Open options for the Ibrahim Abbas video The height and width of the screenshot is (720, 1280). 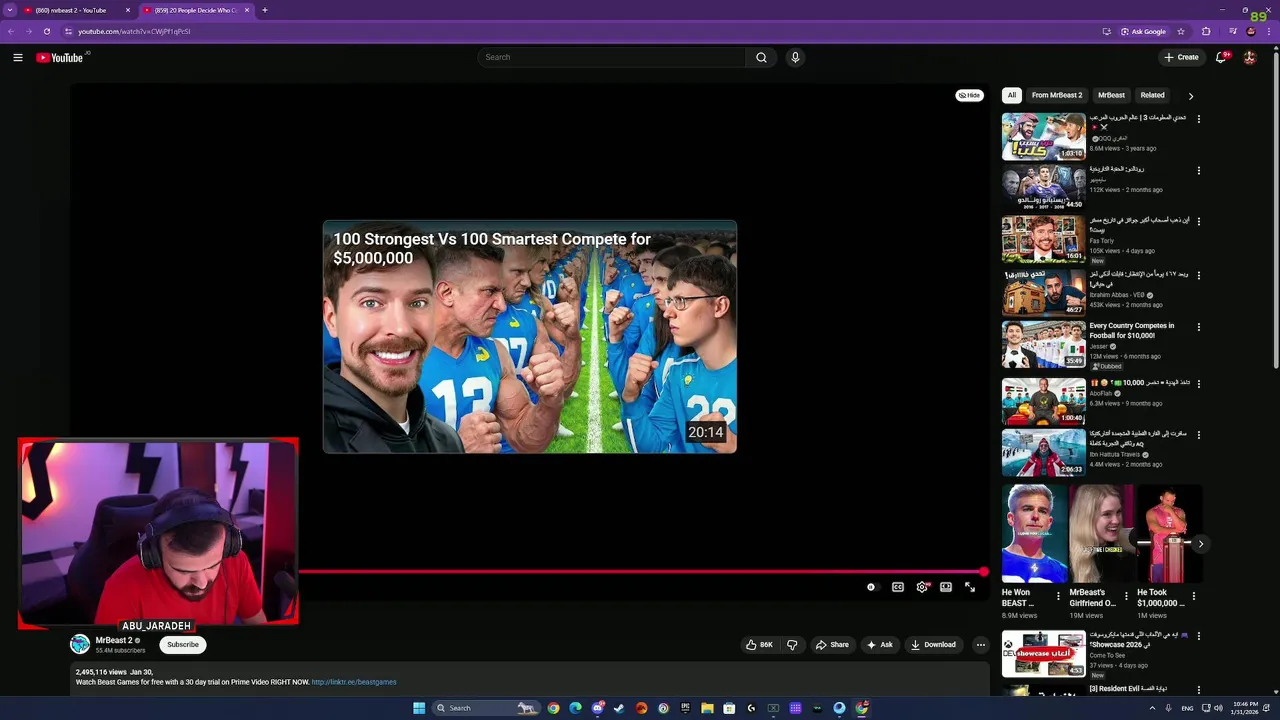click(1198, 275)
